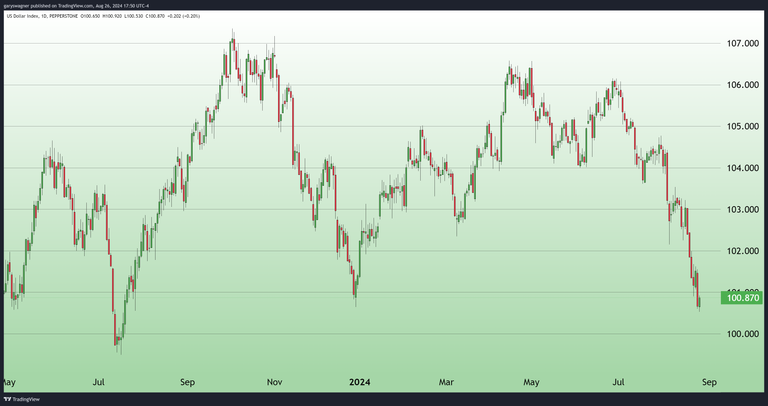Click the Mar label on time axis
The height and width of the screenshot is (406, 768).
[x=447, y=382]
